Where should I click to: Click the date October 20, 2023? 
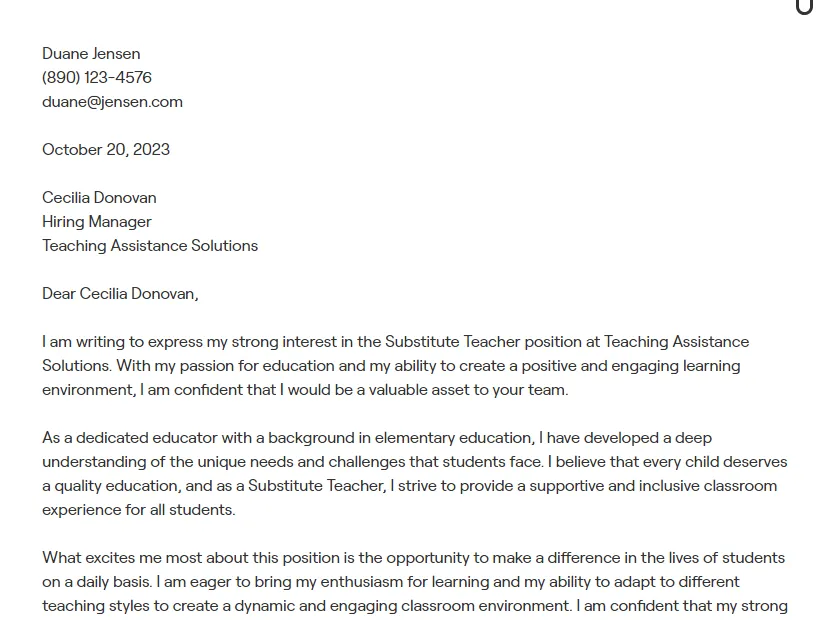[106, 150]
